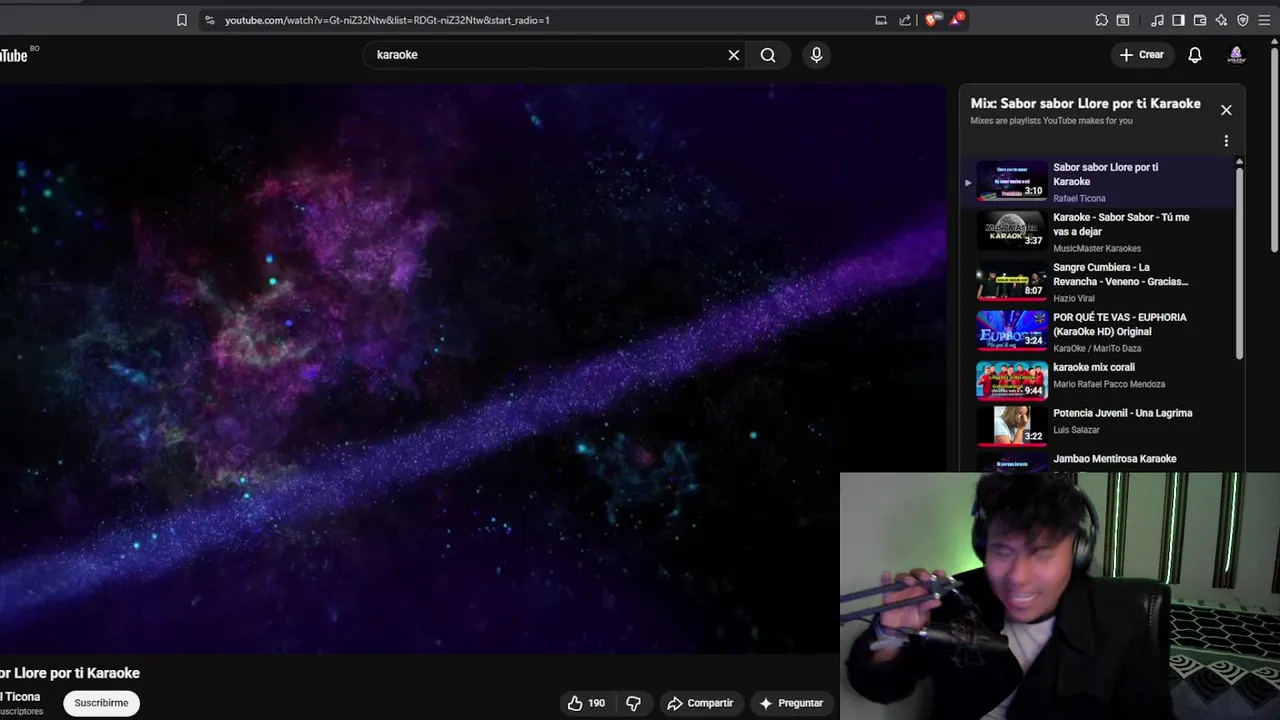Open the site information icon beside the URL
The width and height of the screenshot is (1280, 720).
(209, 20)
